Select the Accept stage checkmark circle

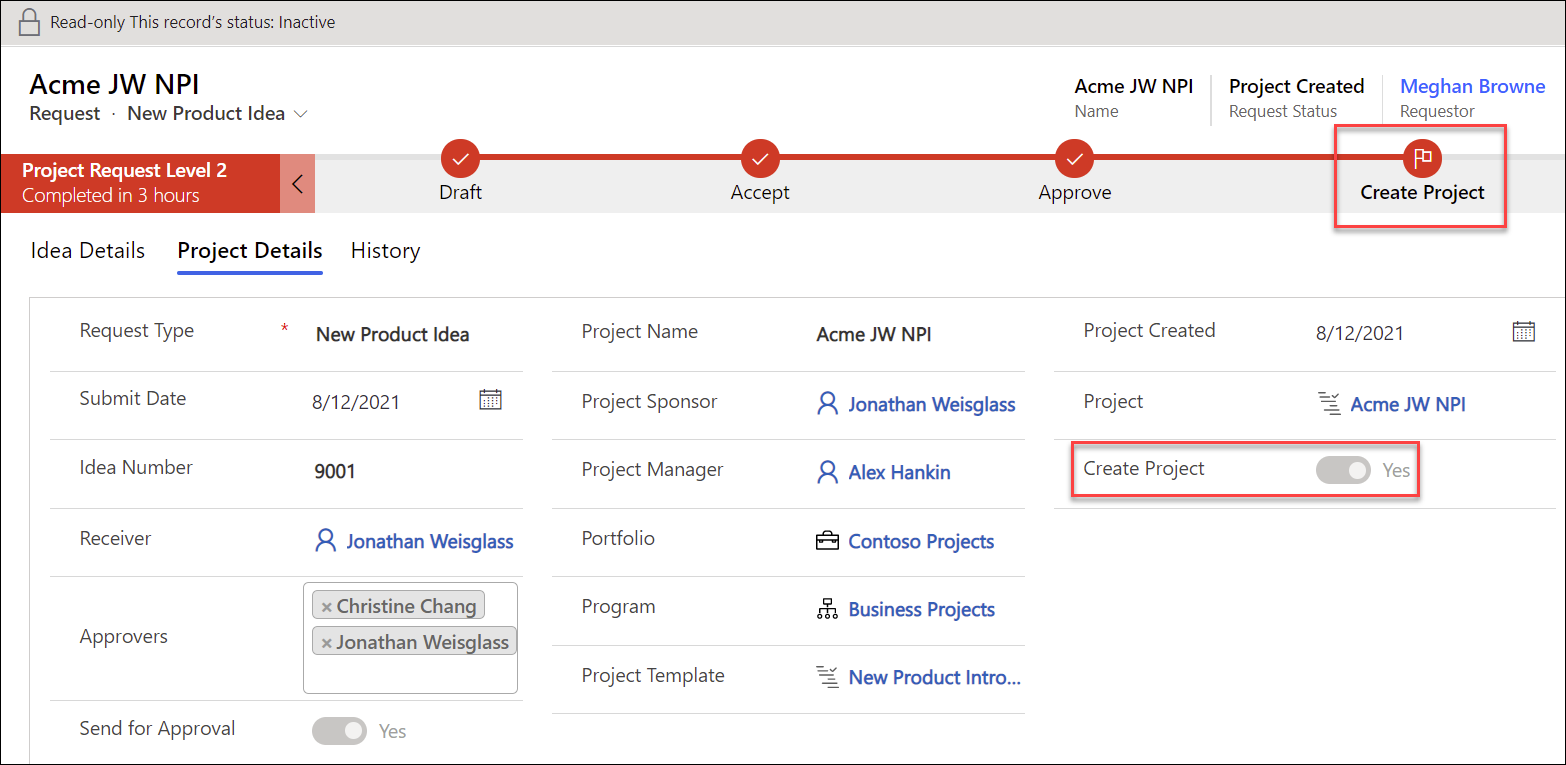pos(760,158)
